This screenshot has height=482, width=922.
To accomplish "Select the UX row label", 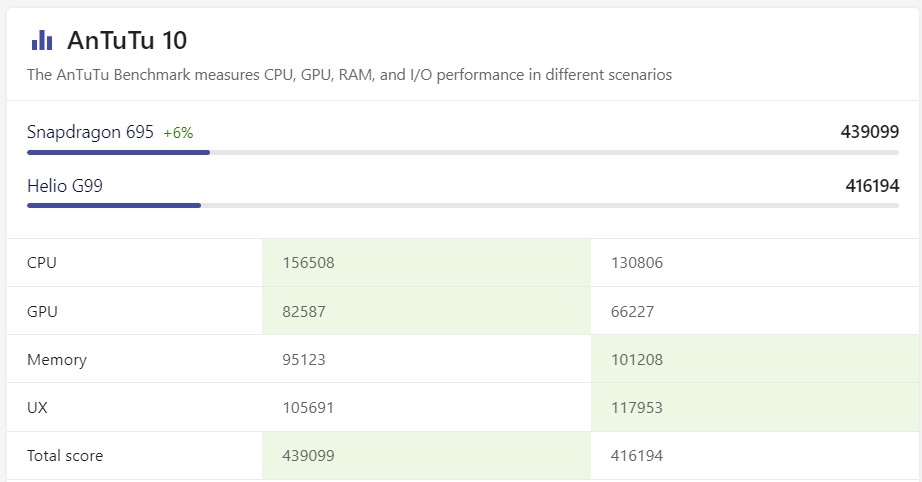I will 37,407.
